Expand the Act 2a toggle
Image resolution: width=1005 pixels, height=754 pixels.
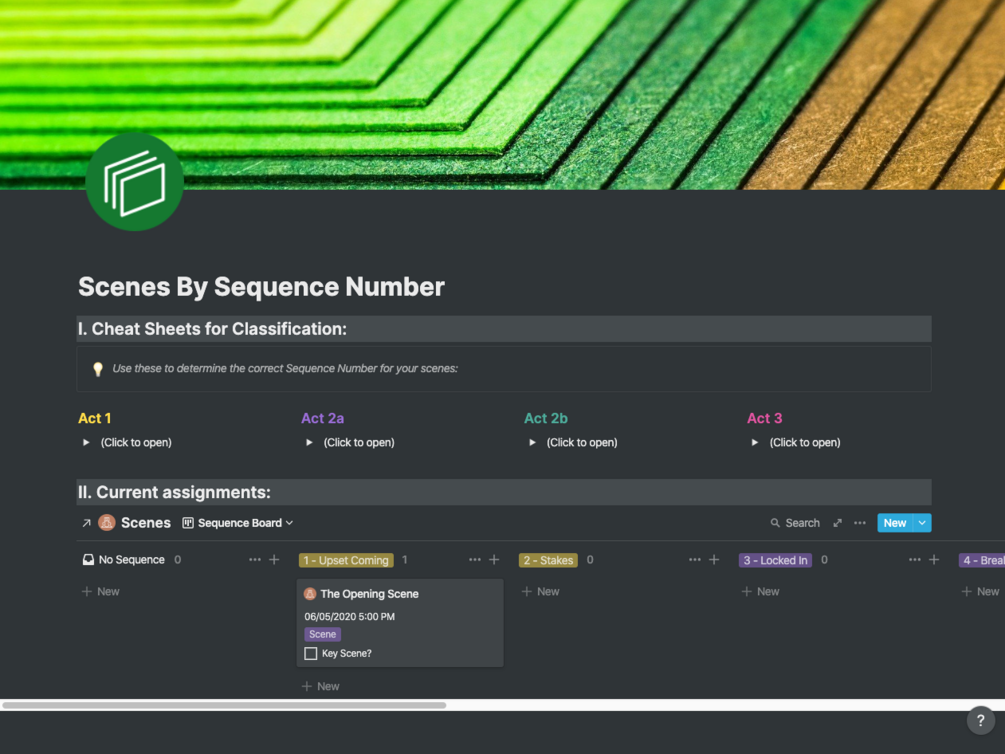(309, 442)
